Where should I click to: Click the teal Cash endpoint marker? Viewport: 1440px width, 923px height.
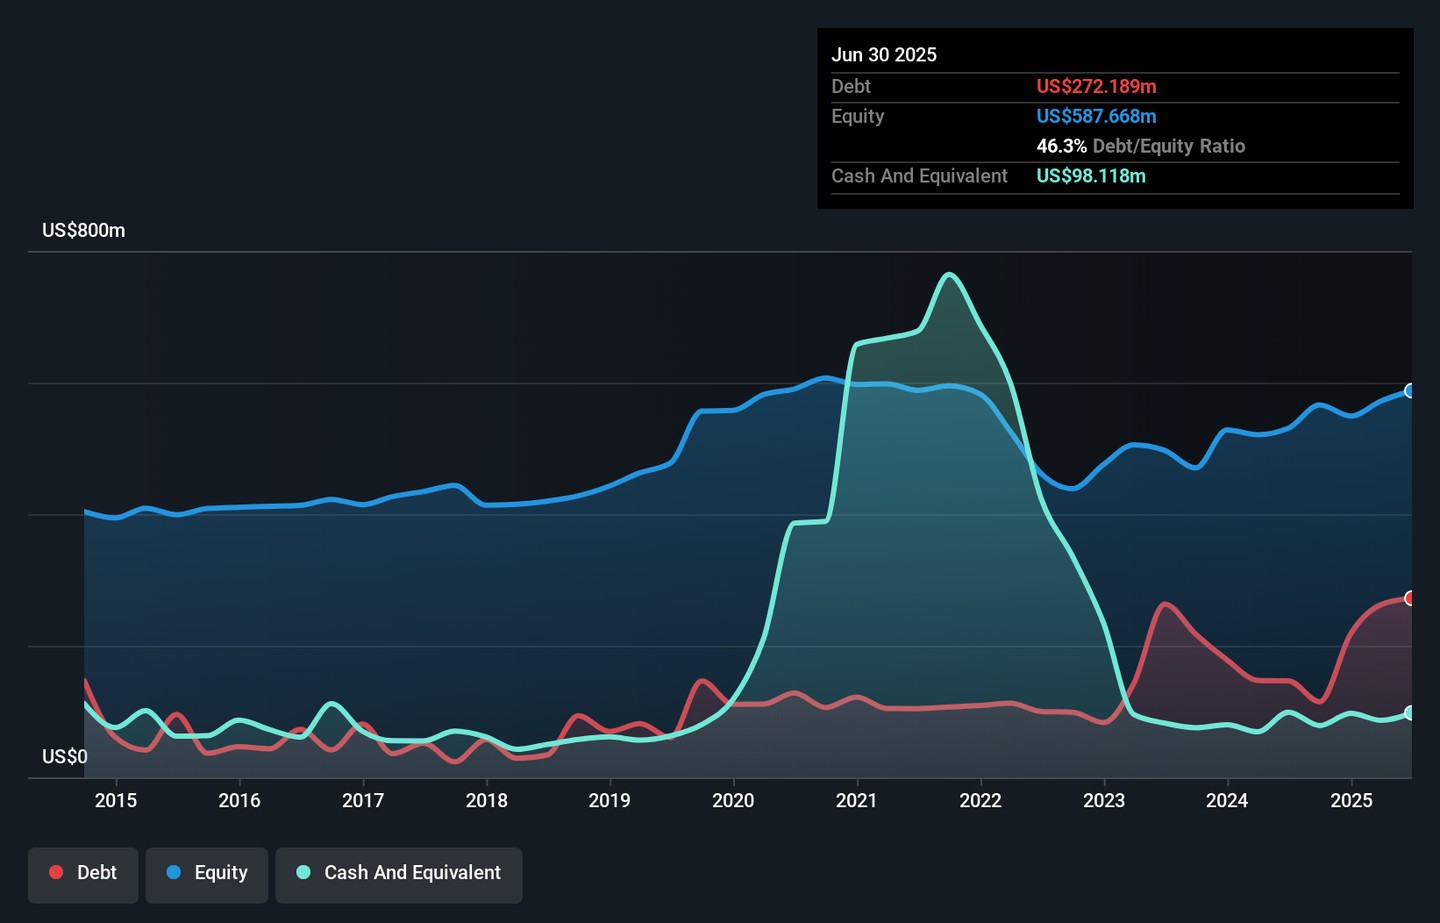[x=1410, y=713]
